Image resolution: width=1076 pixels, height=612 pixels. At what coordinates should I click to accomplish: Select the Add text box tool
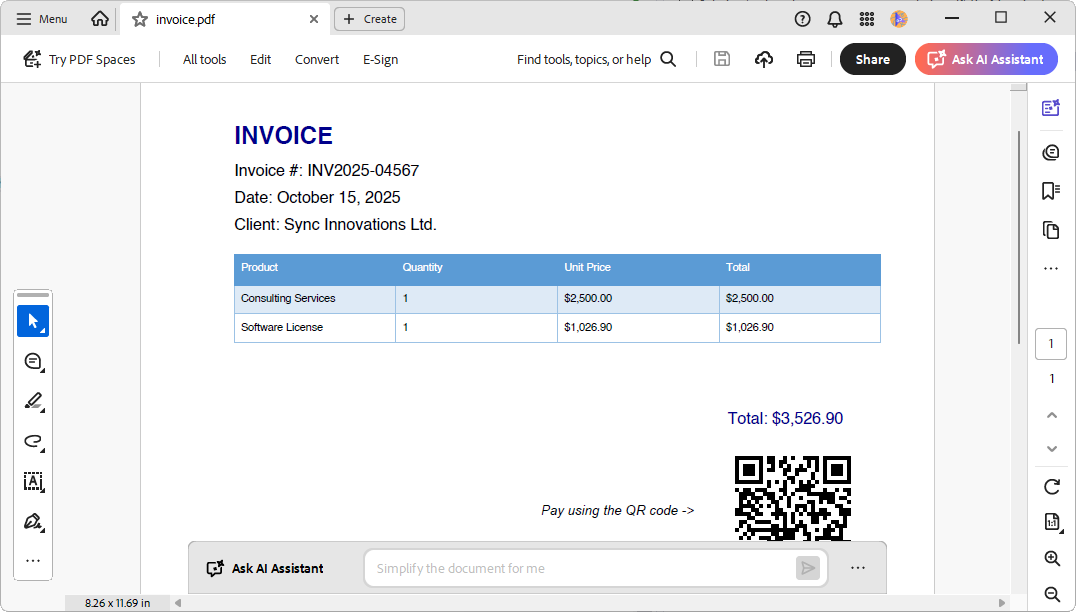pyautogui.click(x=33, y=481)
